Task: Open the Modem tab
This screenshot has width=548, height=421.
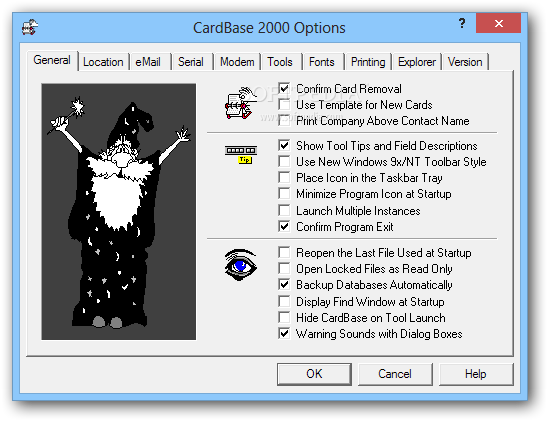Action: coord(237,62)
